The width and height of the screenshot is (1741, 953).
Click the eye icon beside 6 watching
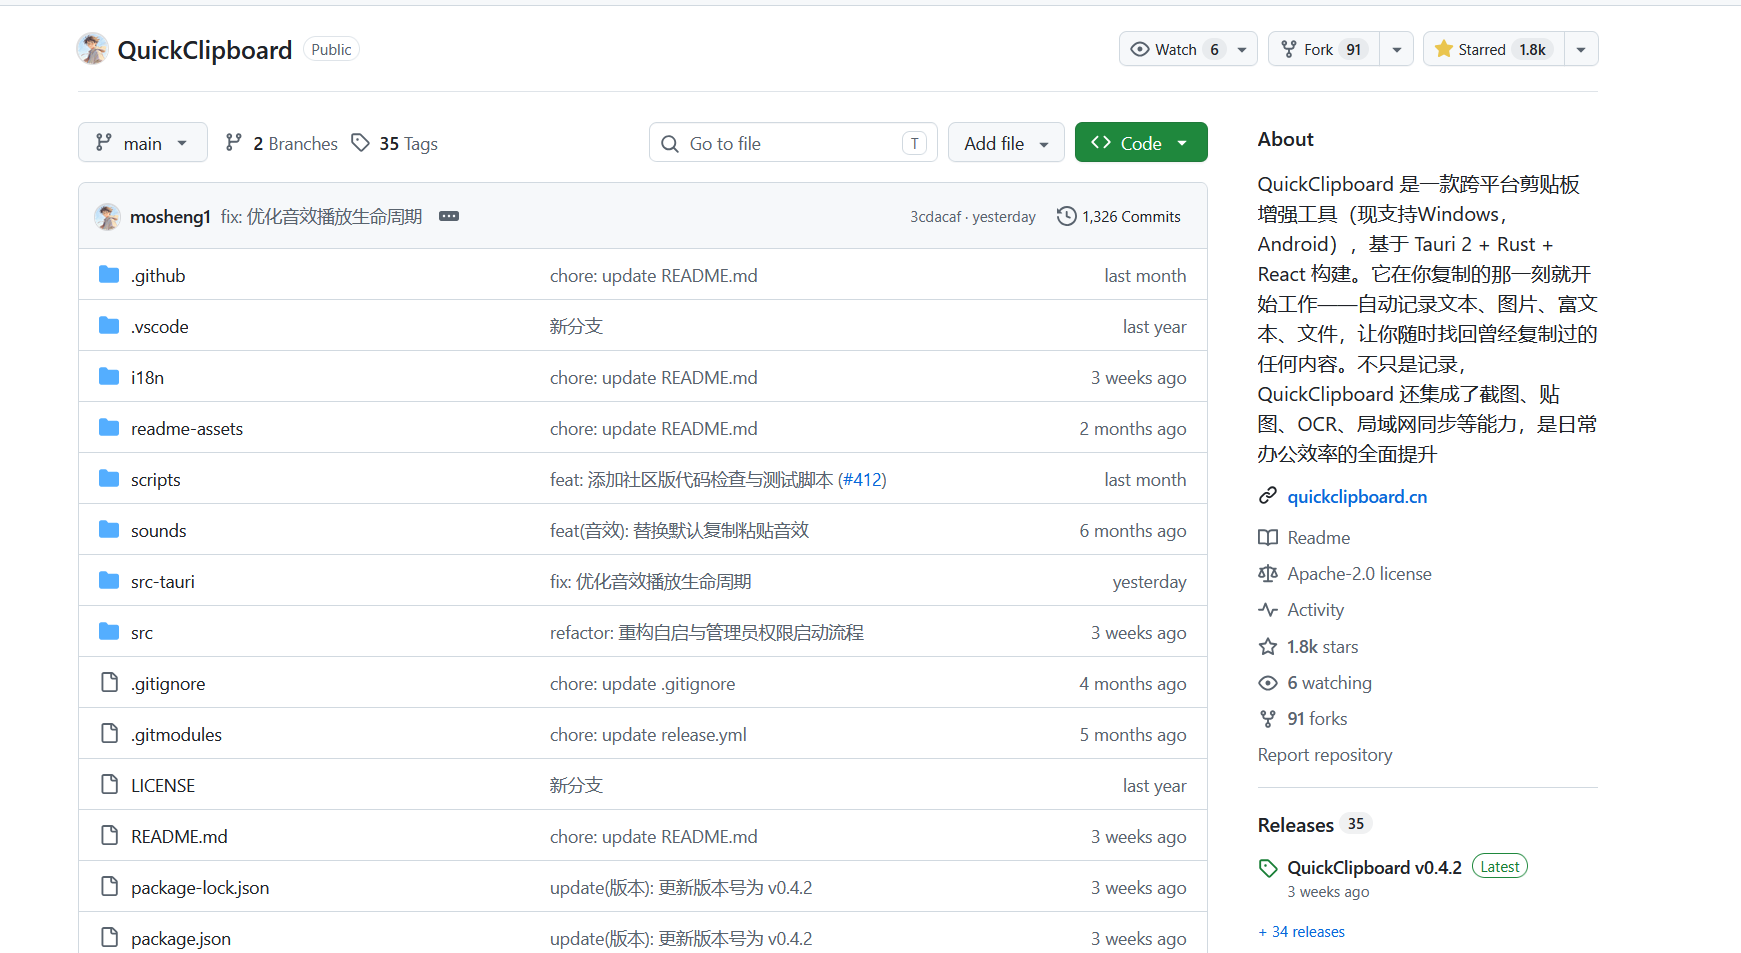pos(1268,682)
